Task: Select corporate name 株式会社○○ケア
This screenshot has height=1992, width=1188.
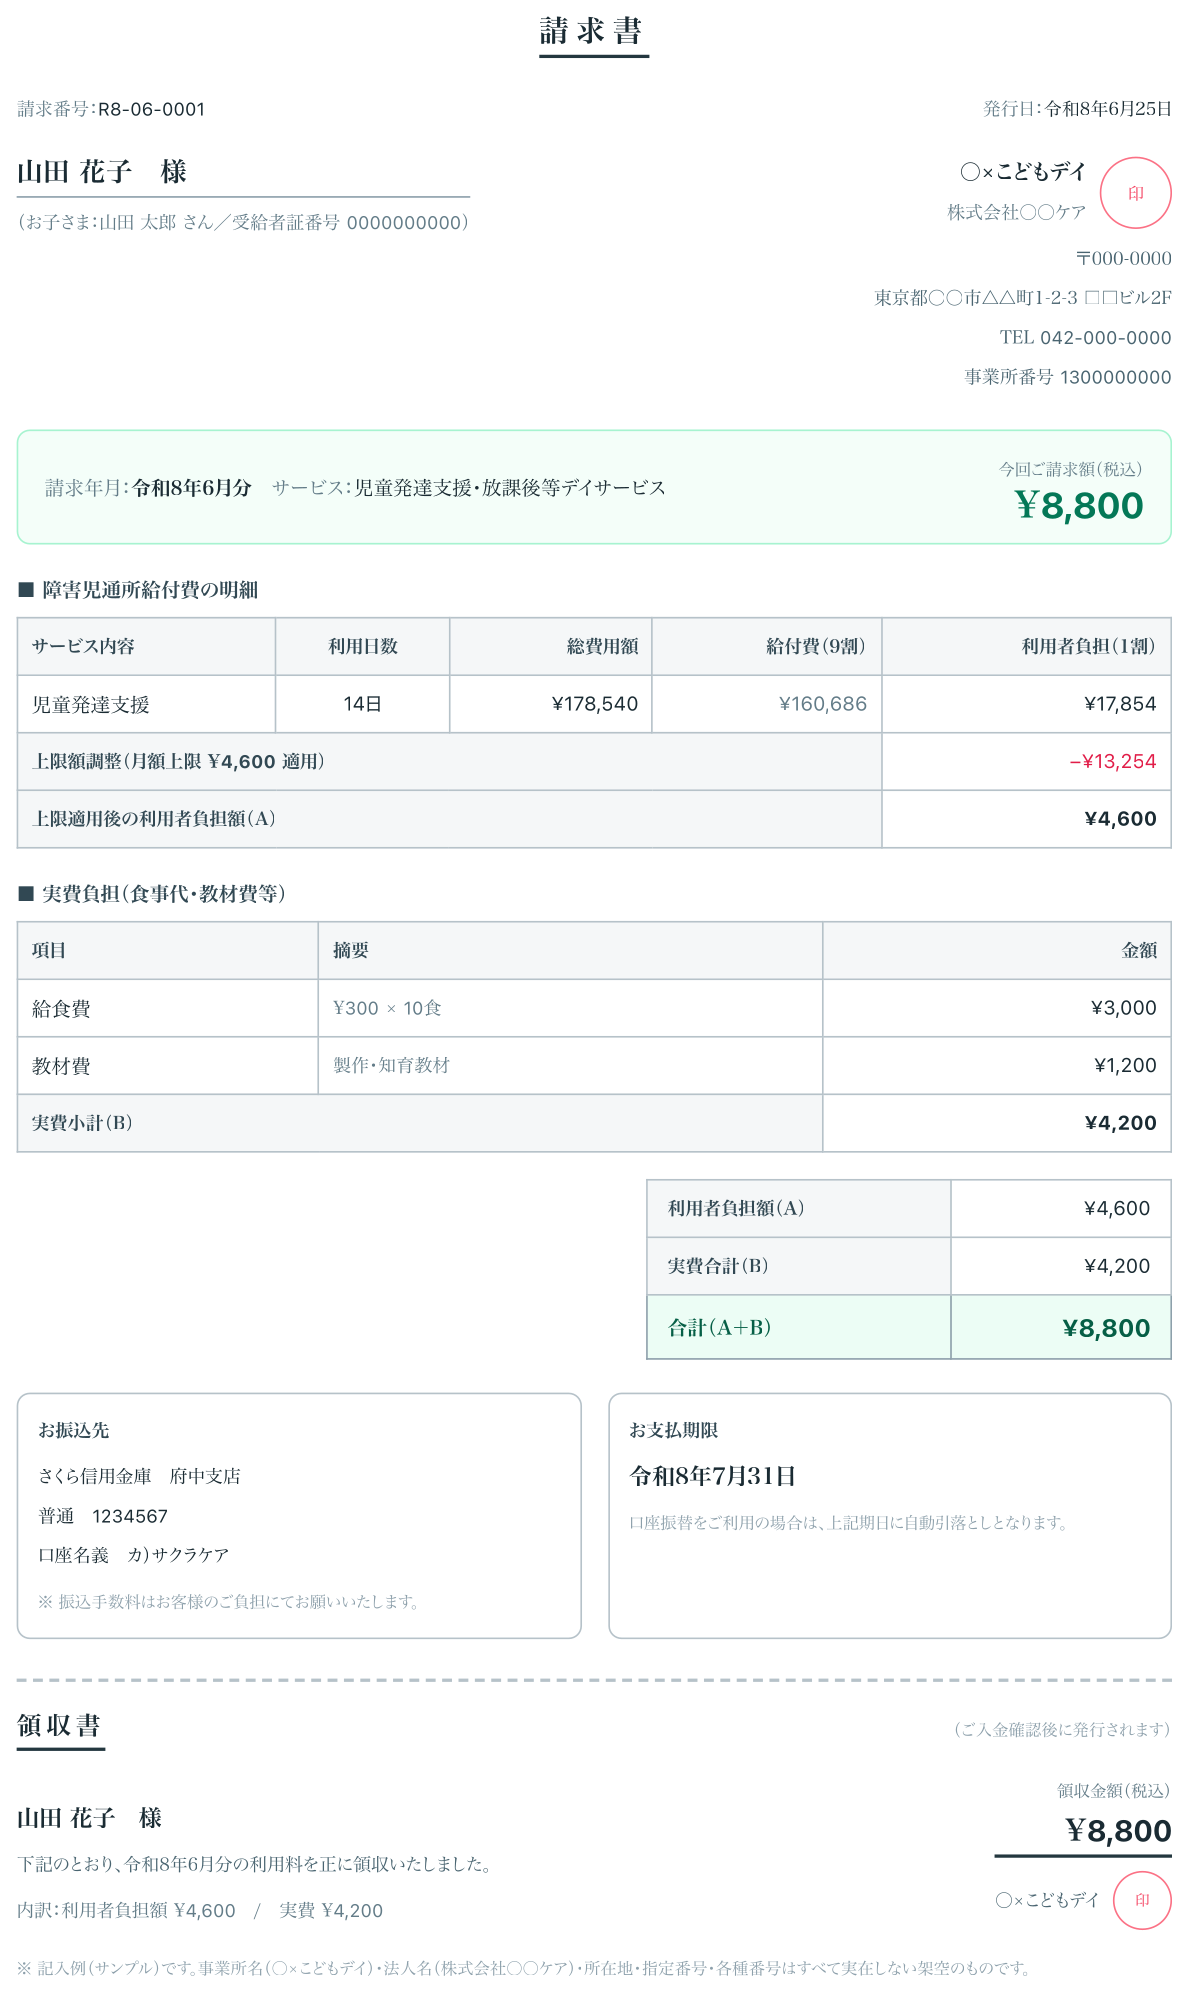Action: (x=1016, y=212)
